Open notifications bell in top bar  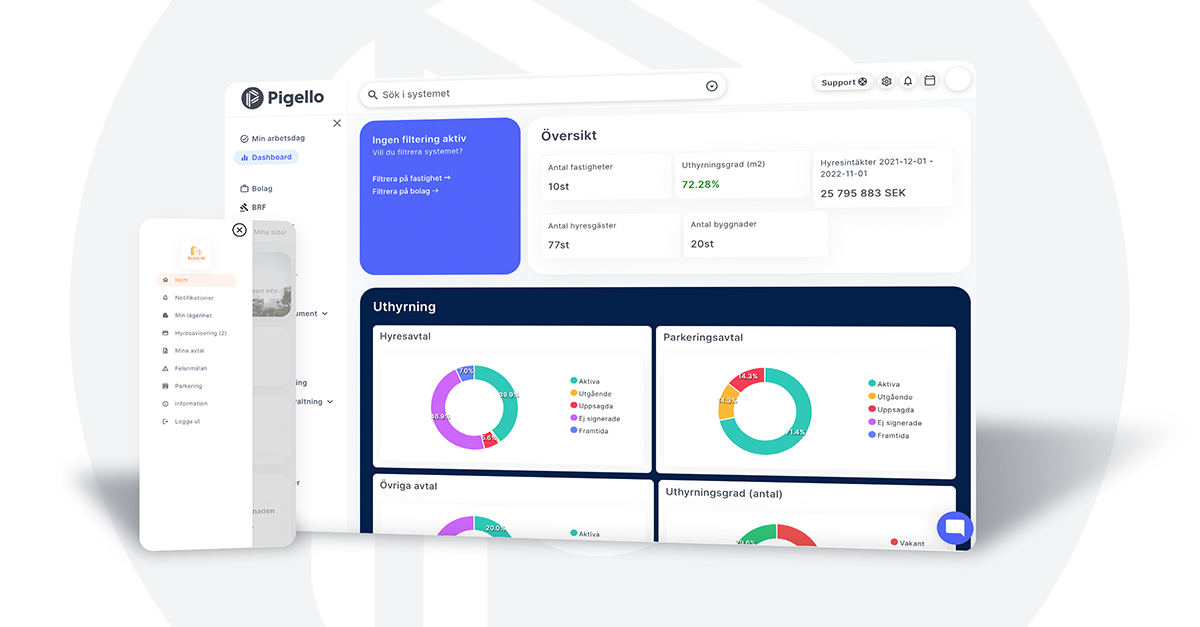[908, 81]
